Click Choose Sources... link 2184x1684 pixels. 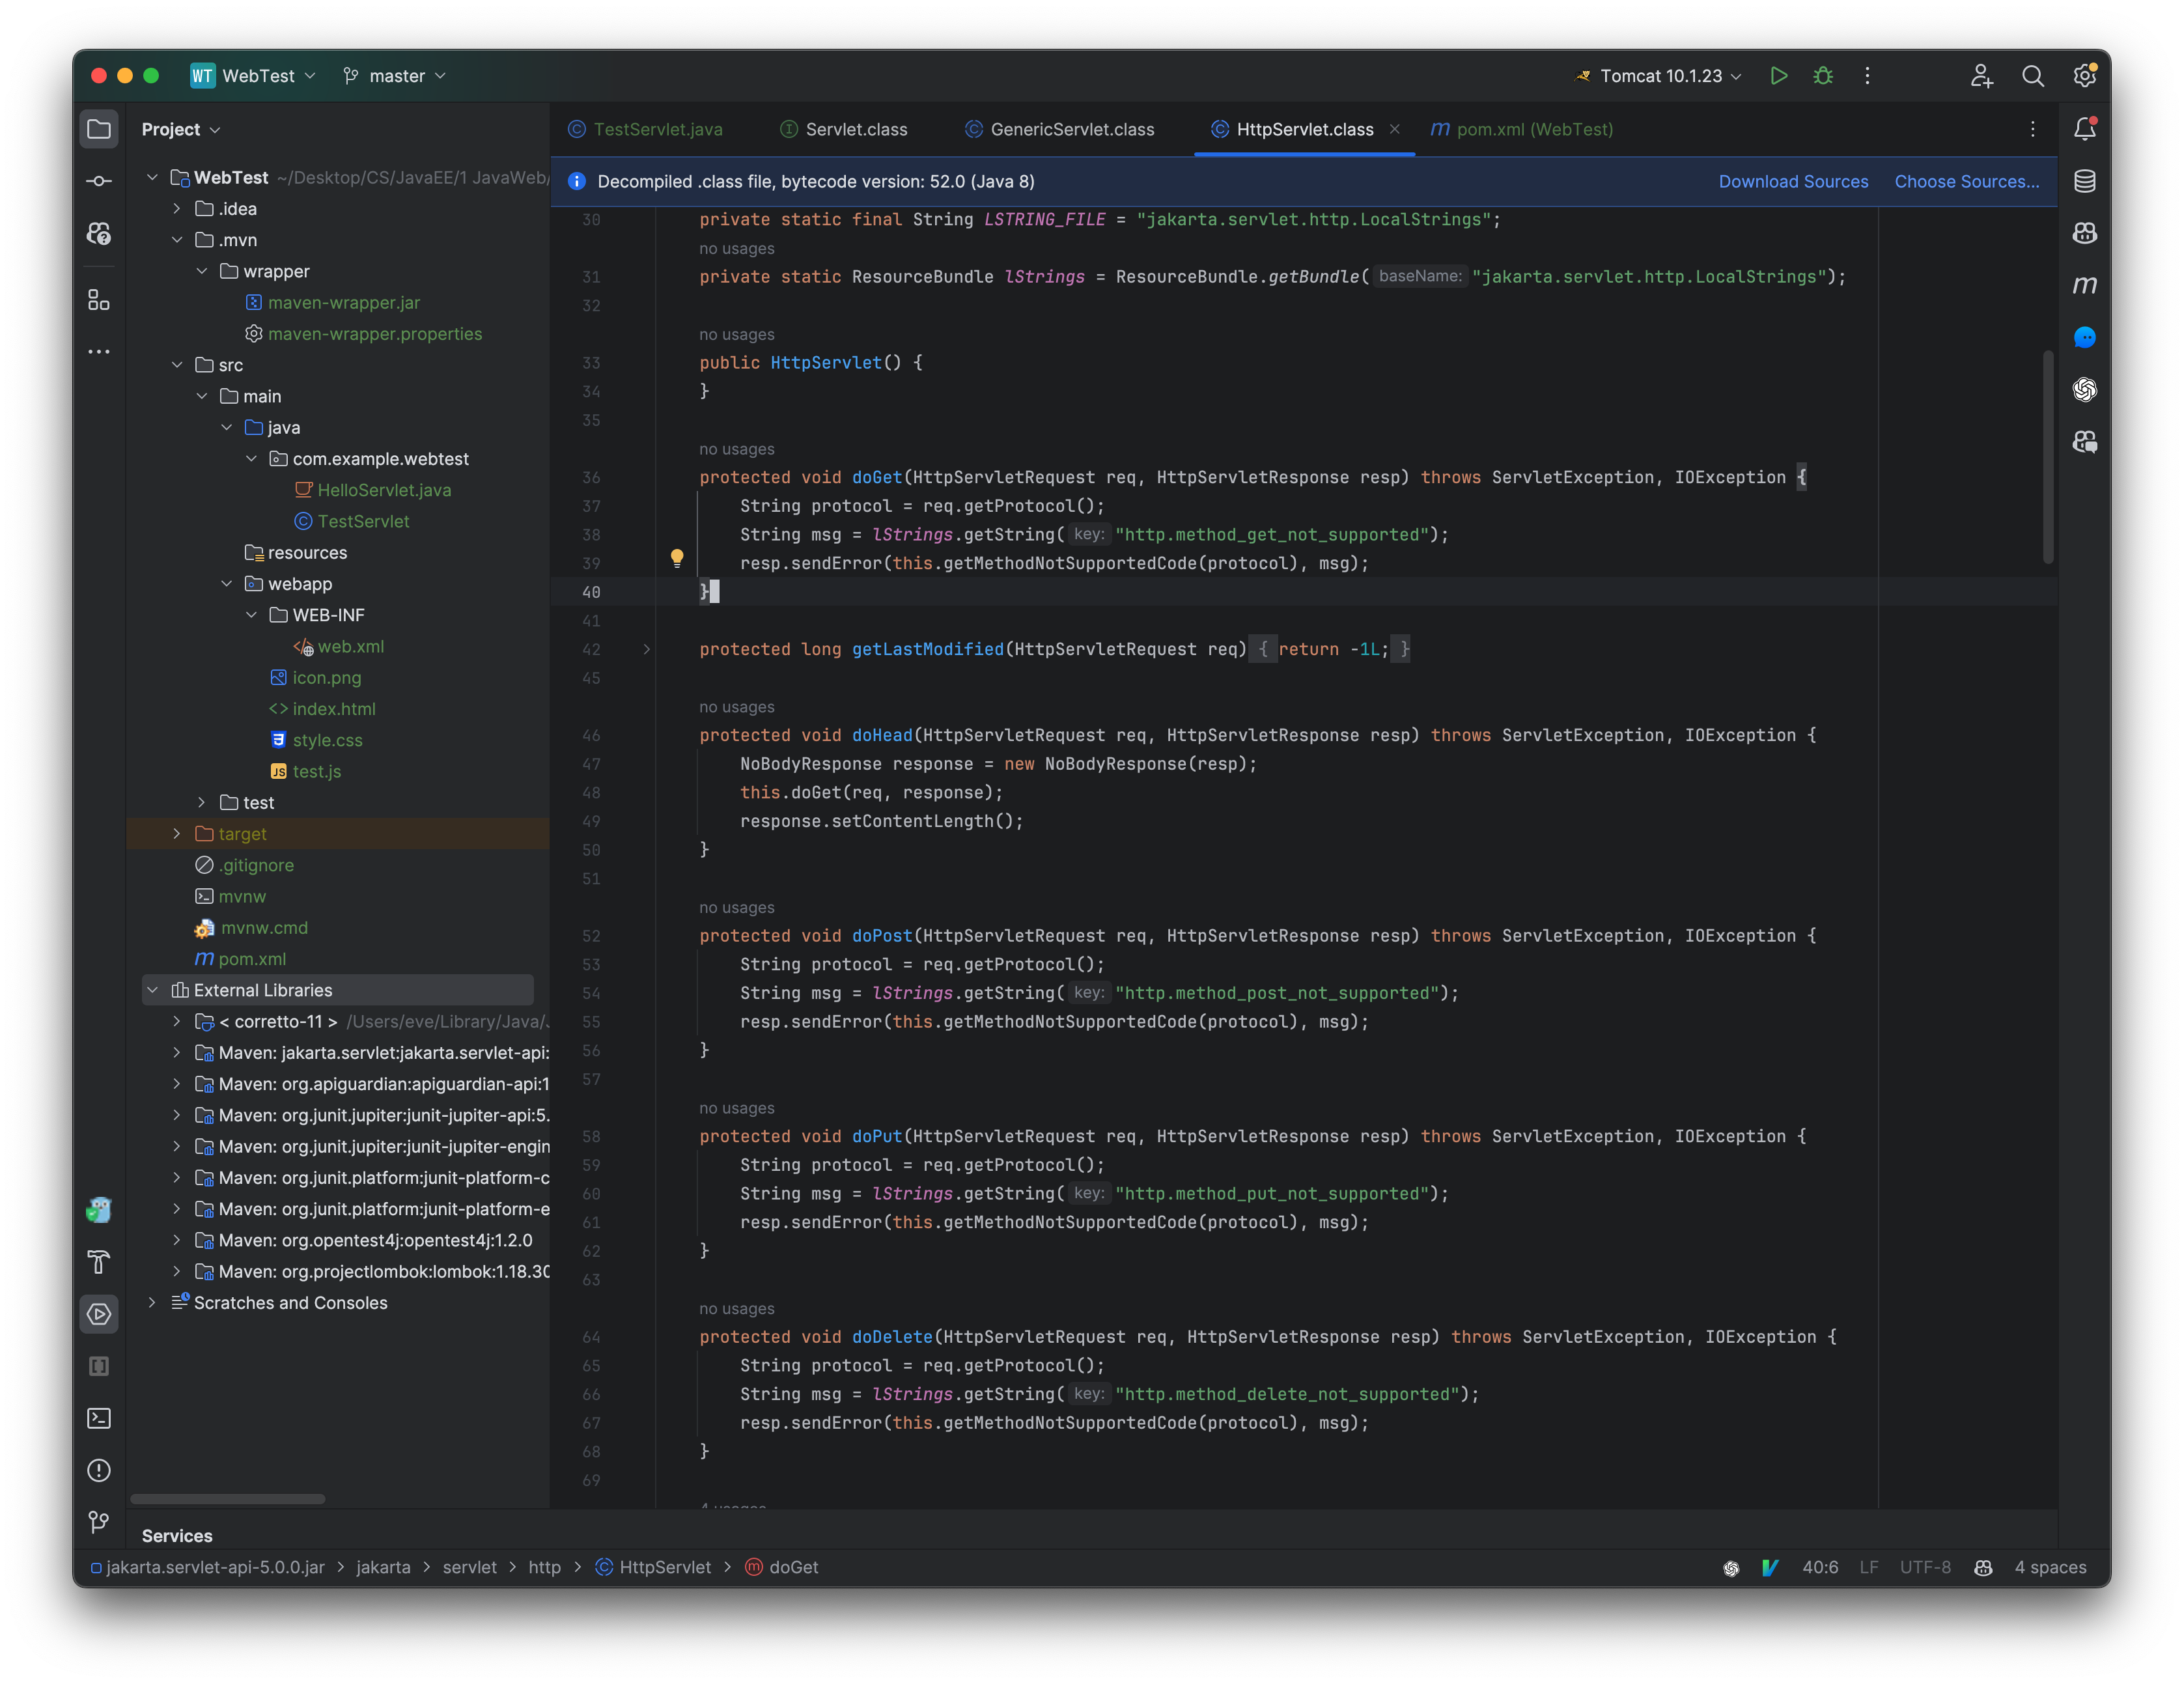[x=1966, y=181]
